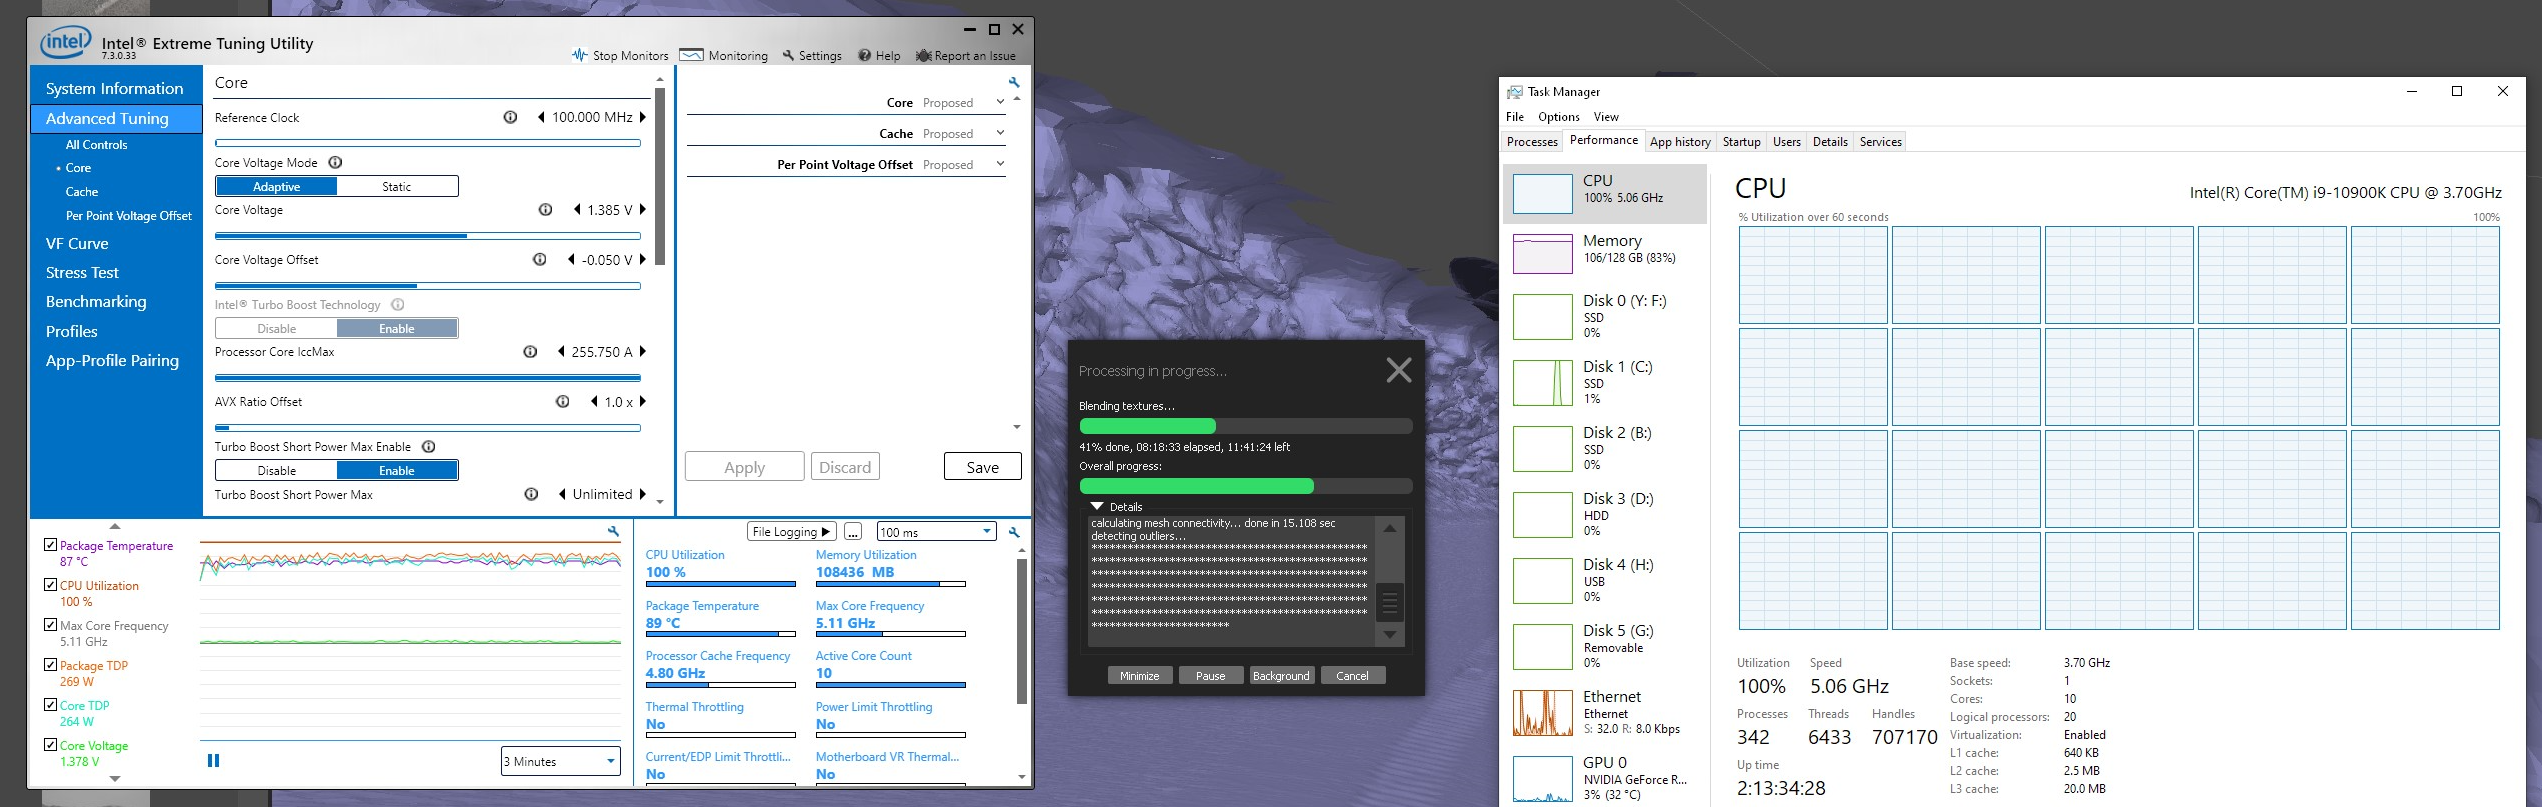Screen dimensions: 2542x807
Task: Decrease AVX Ratio Offset with left arrow
Action: pos(595,401)
